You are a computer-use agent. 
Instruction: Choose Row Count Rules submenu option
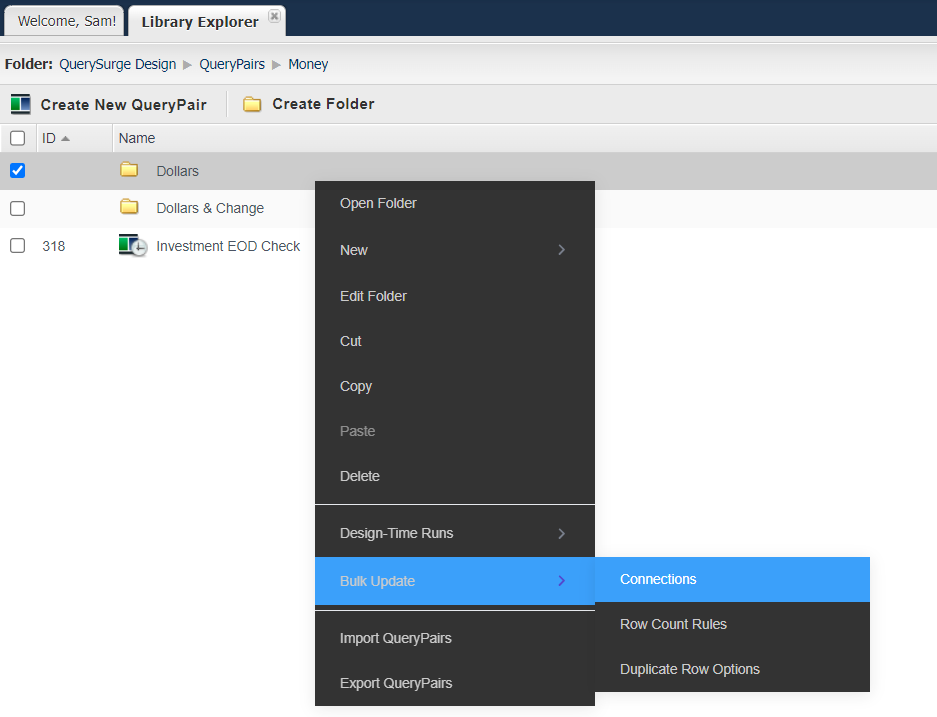[x=732, y=624]
